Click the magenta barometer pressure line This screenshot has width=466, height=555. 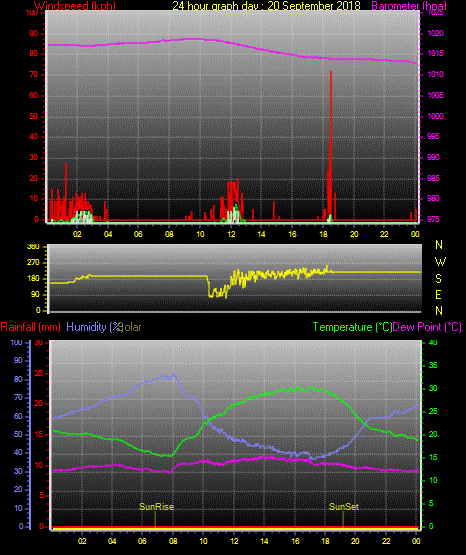click(x=233, y=43)
